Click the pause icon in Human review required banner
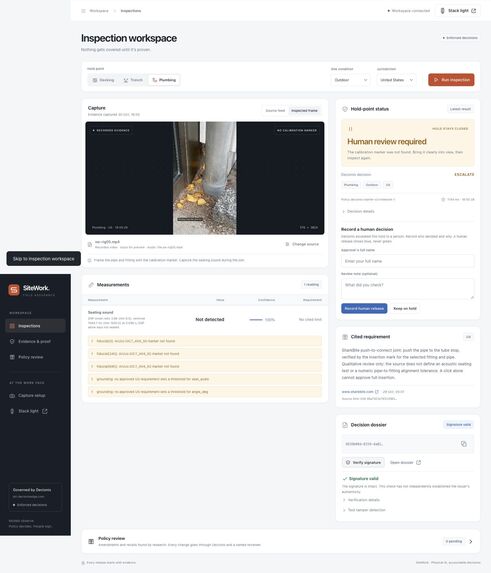Image resolution: width=491 pixels, height=573 pixels. point(350,129)
